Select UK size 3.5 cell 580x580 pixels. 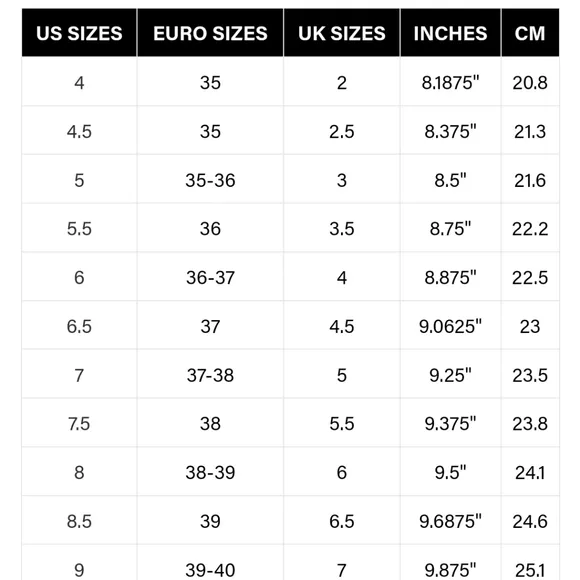342,228
